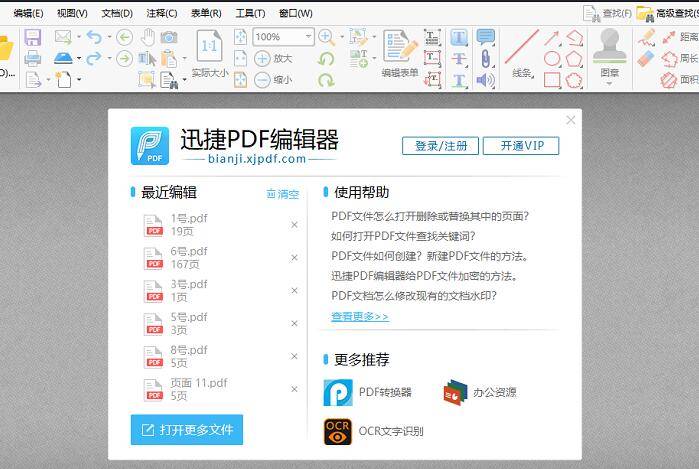
Task: Click the Snapshot camera tool
Action: point(170,37)
